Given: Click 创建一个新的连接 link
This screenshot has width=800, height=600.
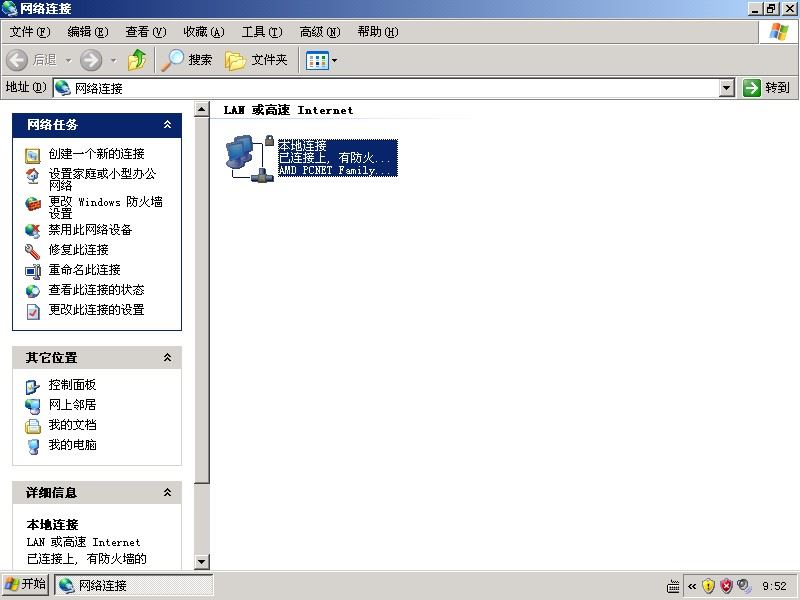Looking at the screenshot, I should point(96,154).
